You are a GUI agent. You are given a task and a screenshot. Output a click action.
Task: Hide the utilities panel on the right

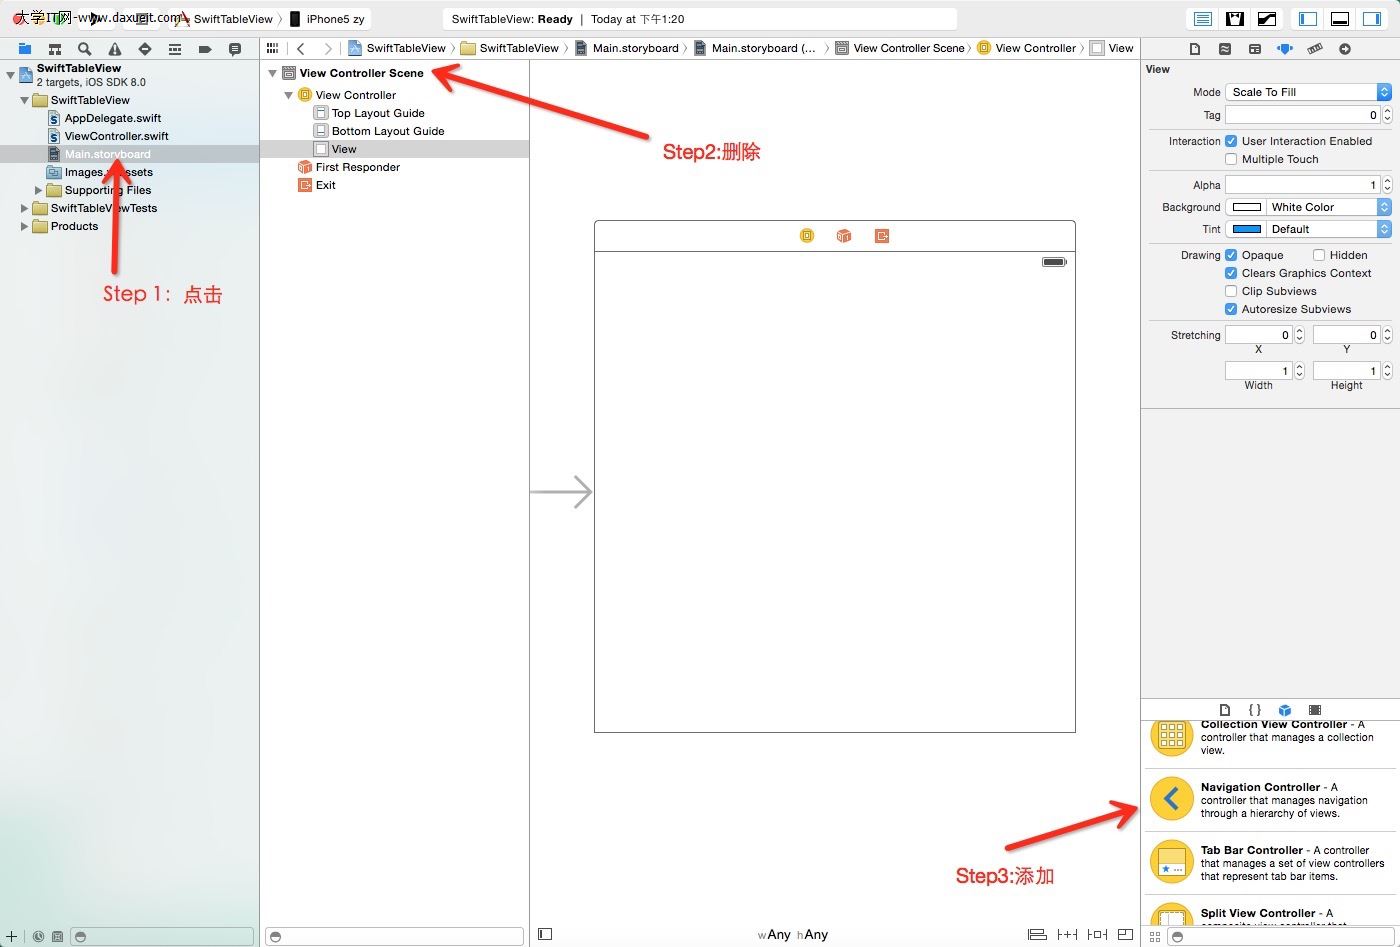[x=1372, y=19]
